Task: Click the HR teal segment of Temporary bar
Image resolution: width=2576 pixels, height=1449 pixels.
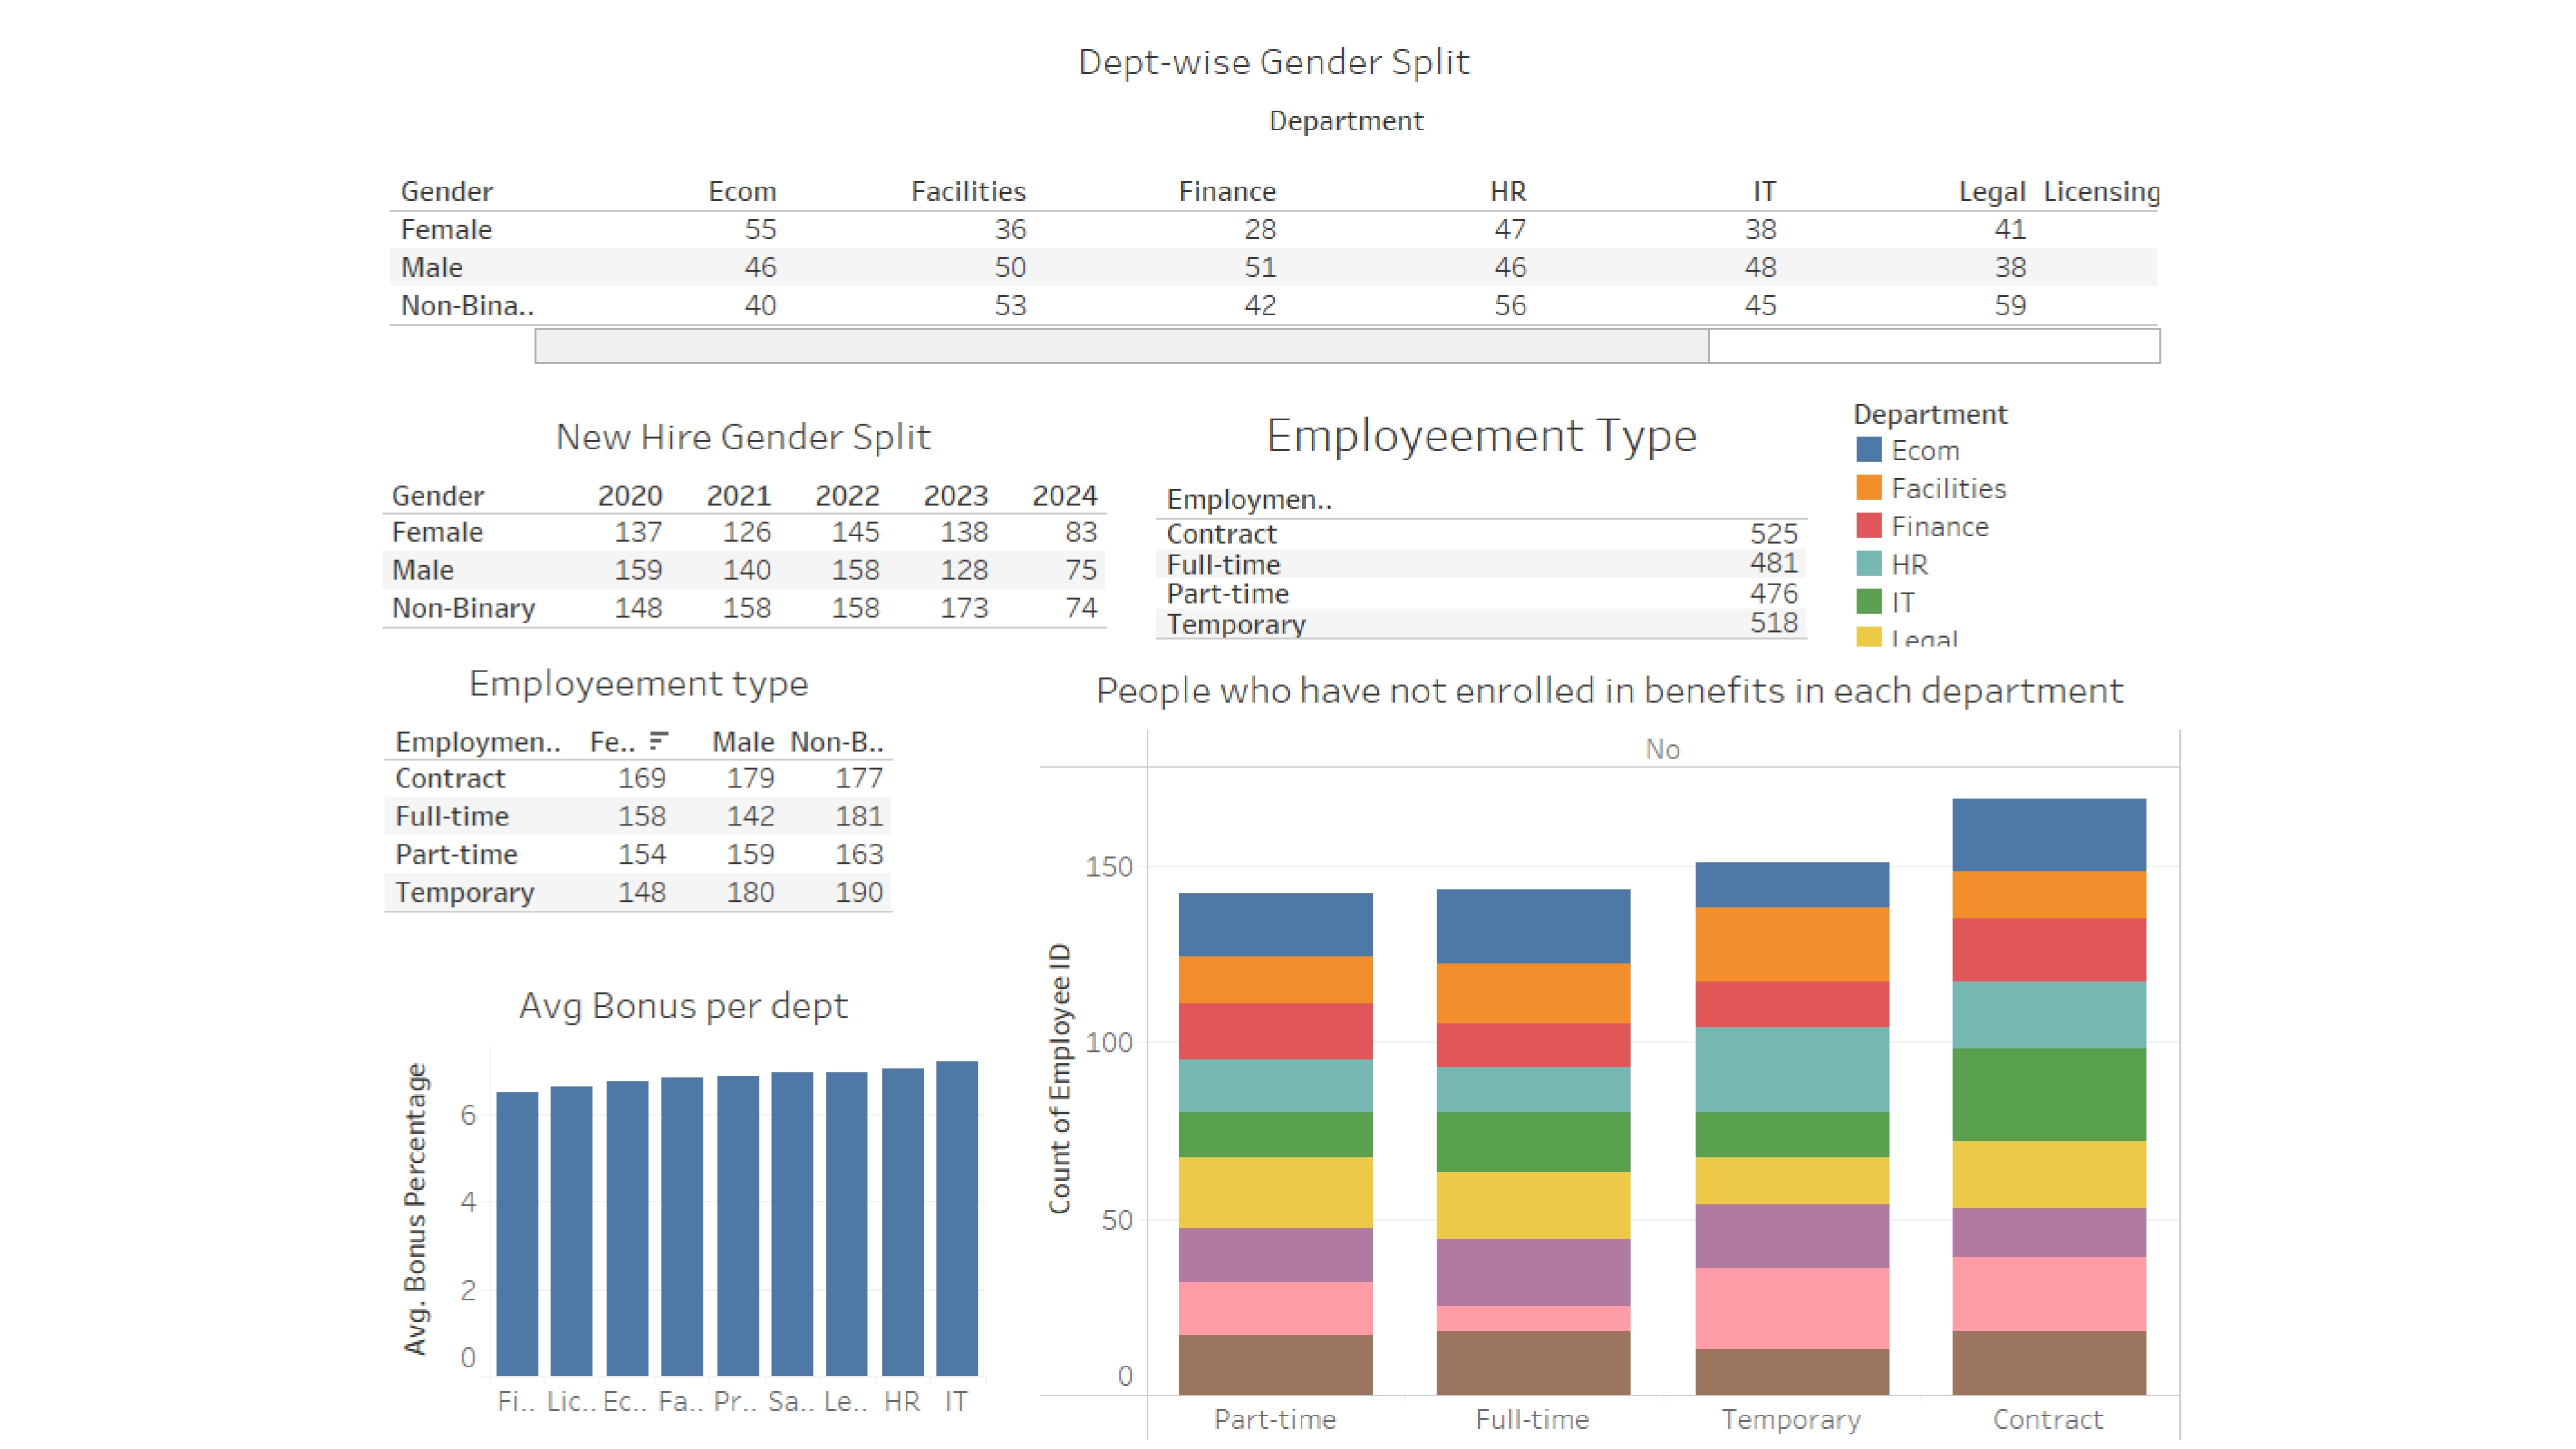Action: click(1792, 1069)
